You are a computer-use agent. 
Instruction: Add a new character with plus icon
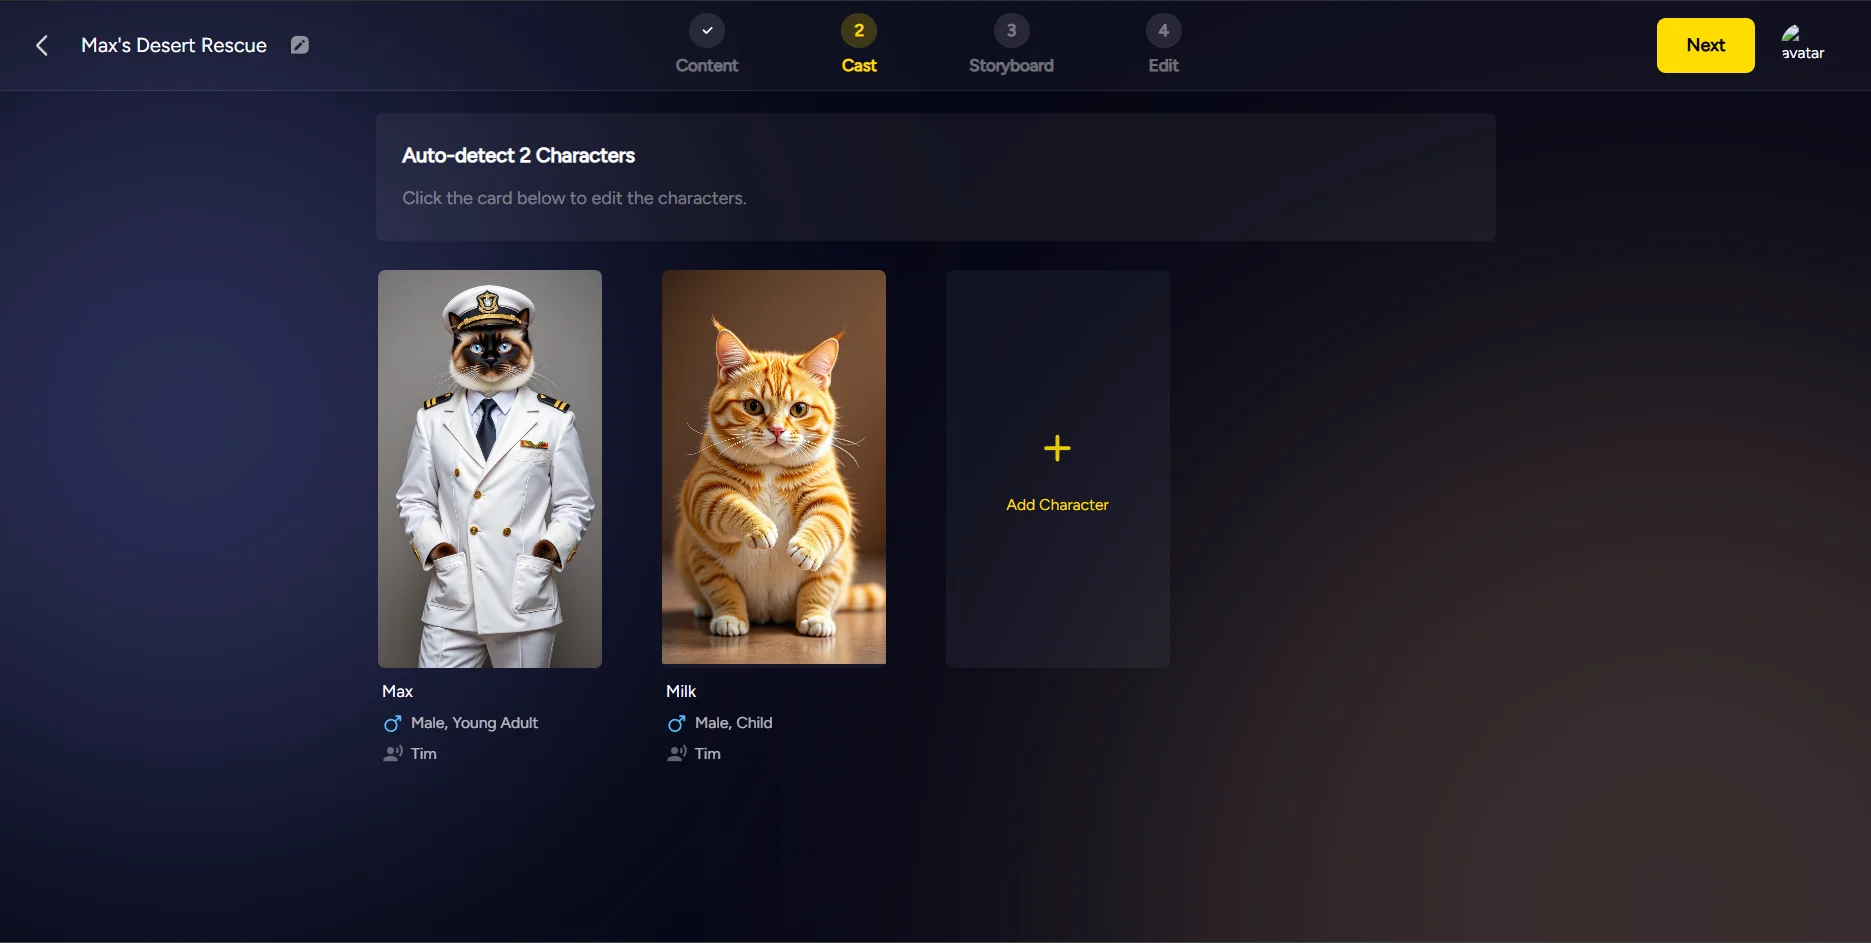click(1057, 448)
